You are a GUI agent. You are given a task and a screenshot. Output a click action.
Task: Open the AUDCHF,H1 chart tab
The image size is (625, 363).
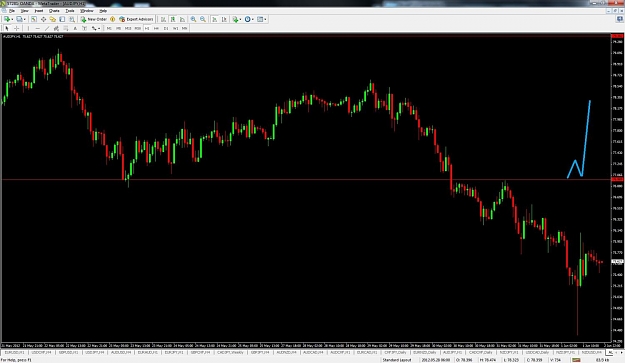click(340, 353)
